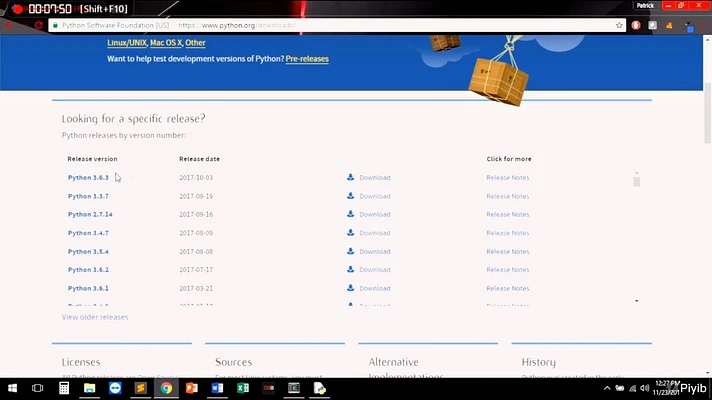This screenshot has width=712, height=400.
Task: Click the browser reload icon
Action: point(39,25)
